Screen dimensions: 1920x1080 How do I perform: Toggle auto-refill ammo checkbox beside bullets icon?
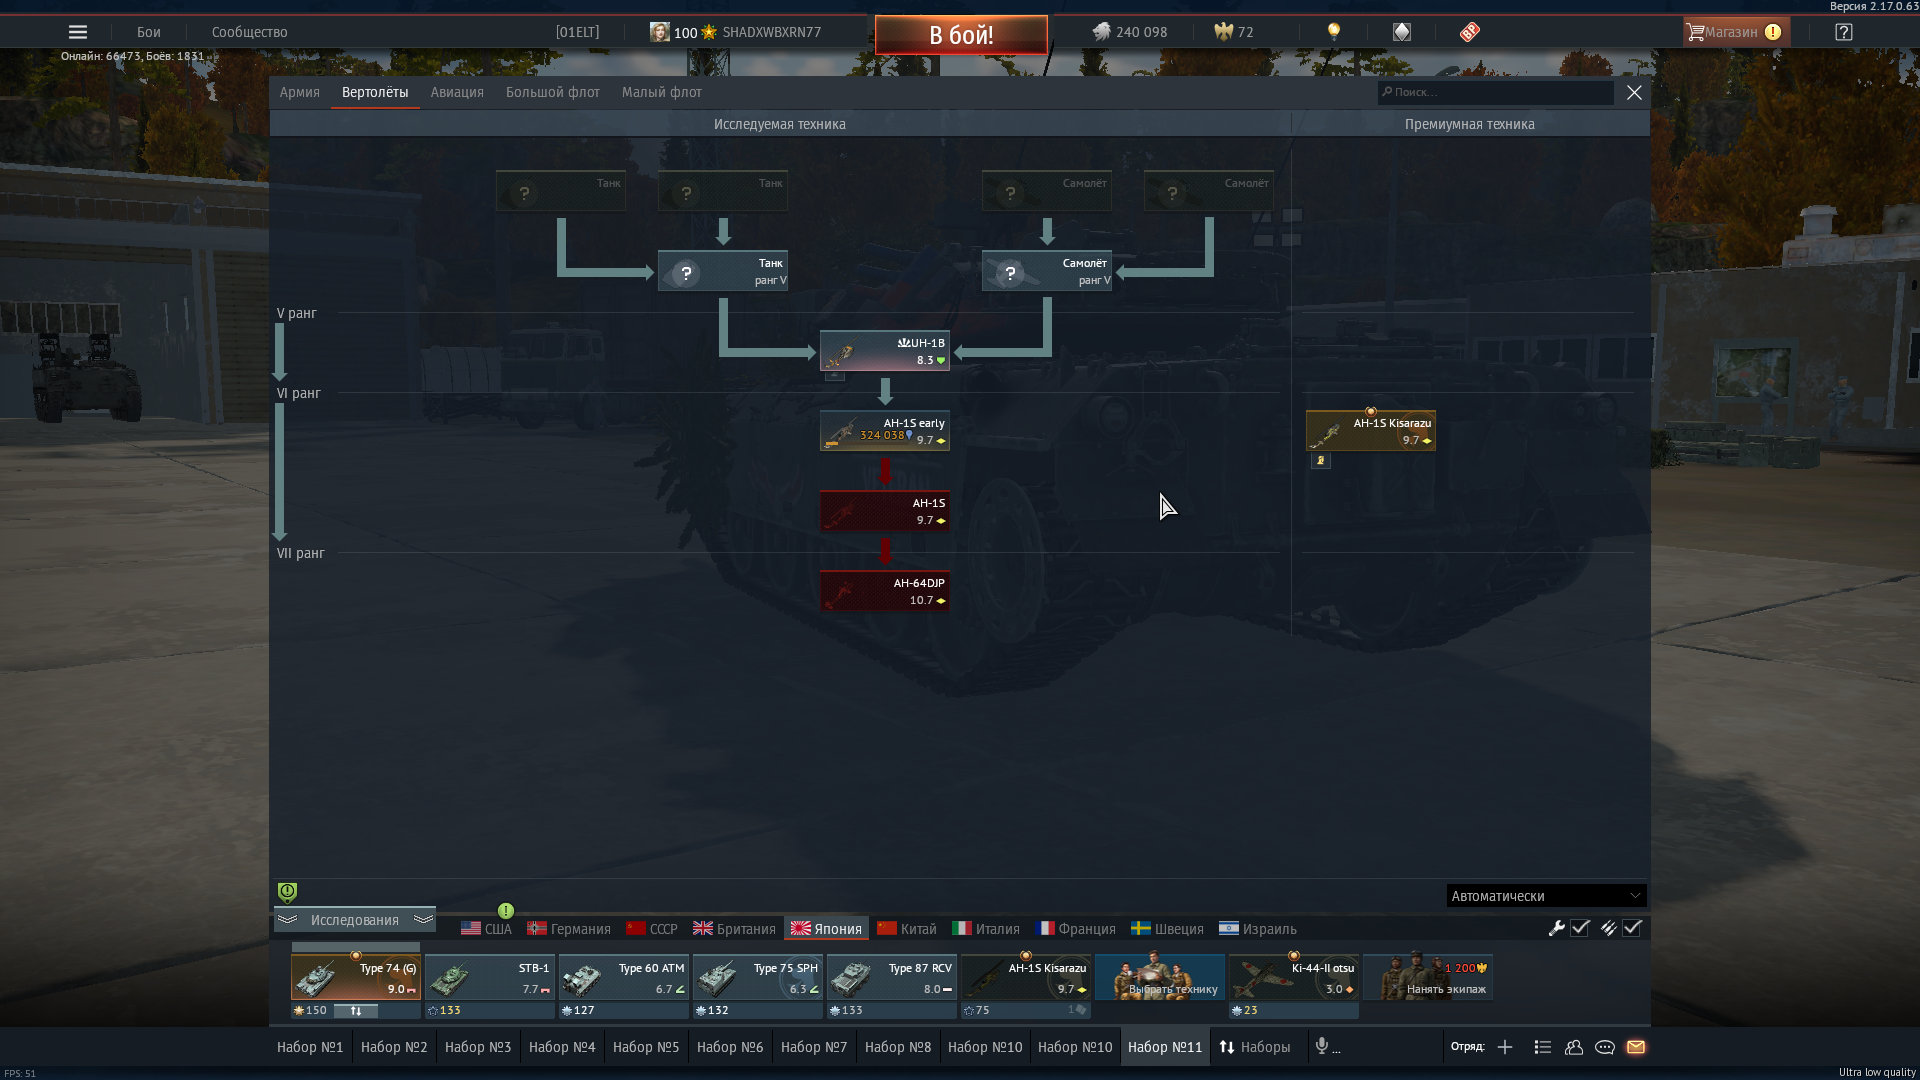(x=1632, y=928)
